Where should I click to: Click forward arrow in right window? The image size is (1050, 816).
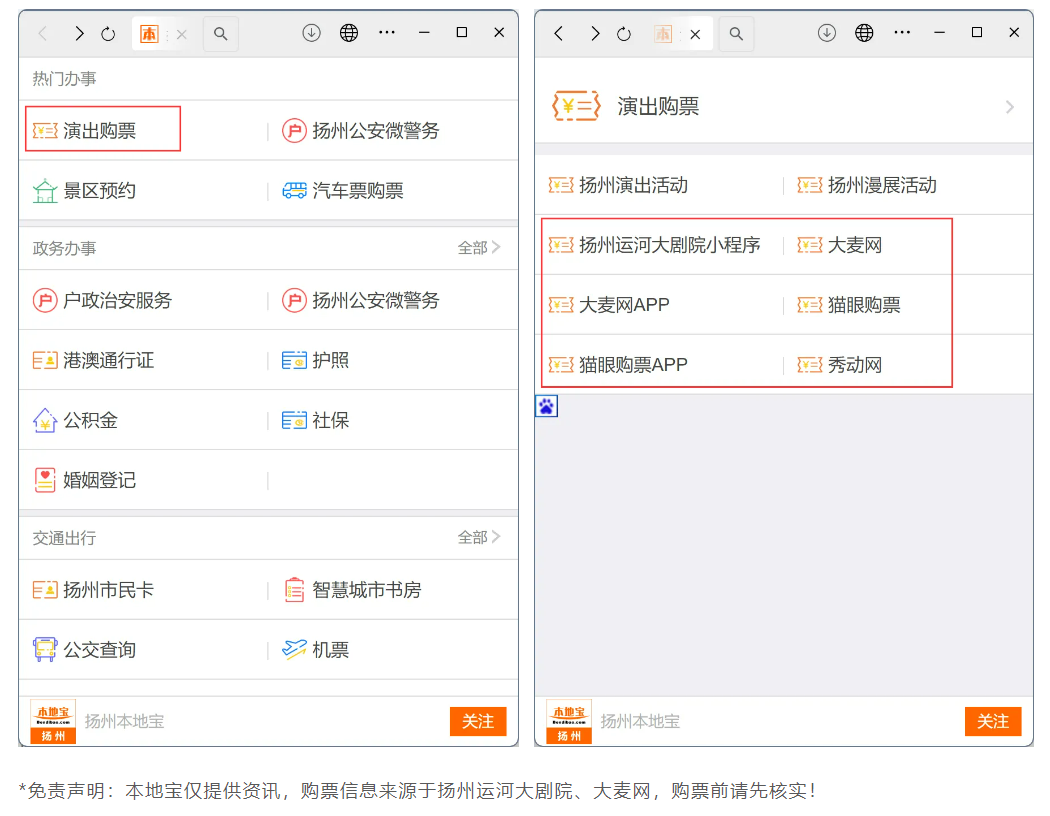coord(595,33)
